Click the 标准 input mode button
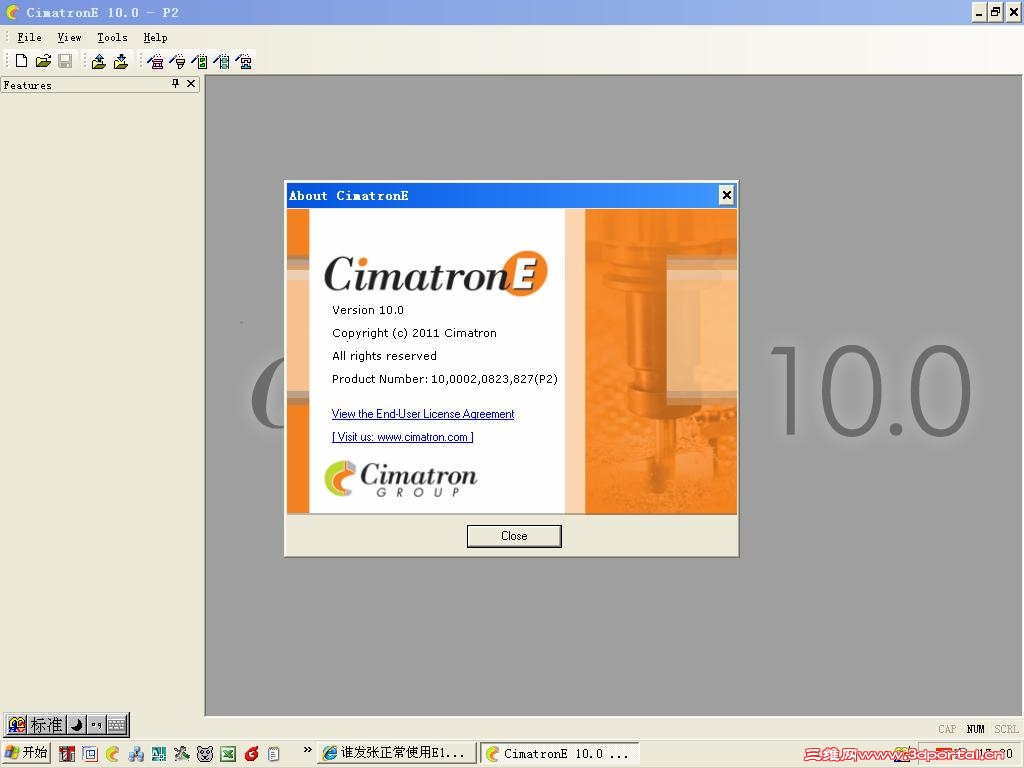The height and width of the screenshot is (768, 1024). coord(46,725)
